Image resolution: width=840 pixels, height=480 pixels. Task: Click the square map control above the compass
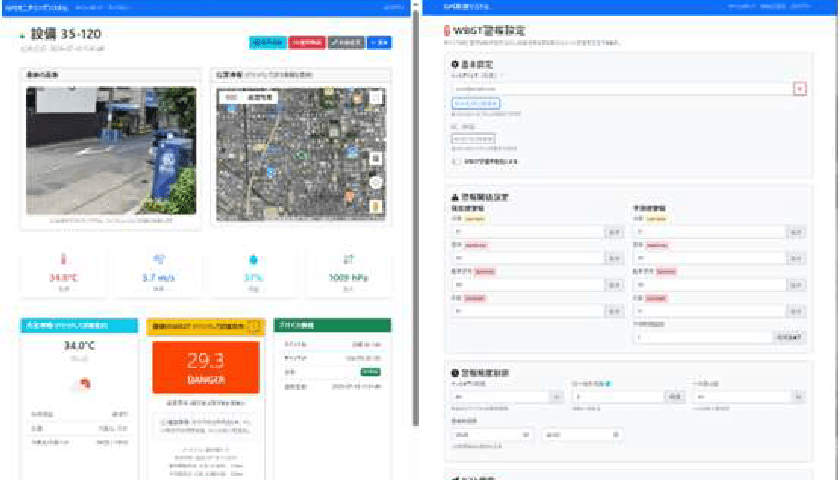click(x=376, y=159)
